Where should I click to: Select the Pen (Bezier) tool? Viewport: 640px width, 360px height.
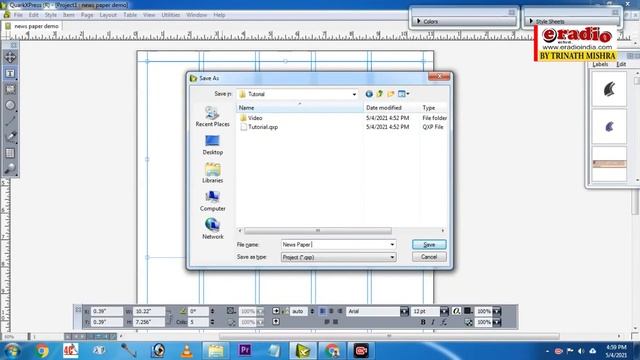point(10,137)
